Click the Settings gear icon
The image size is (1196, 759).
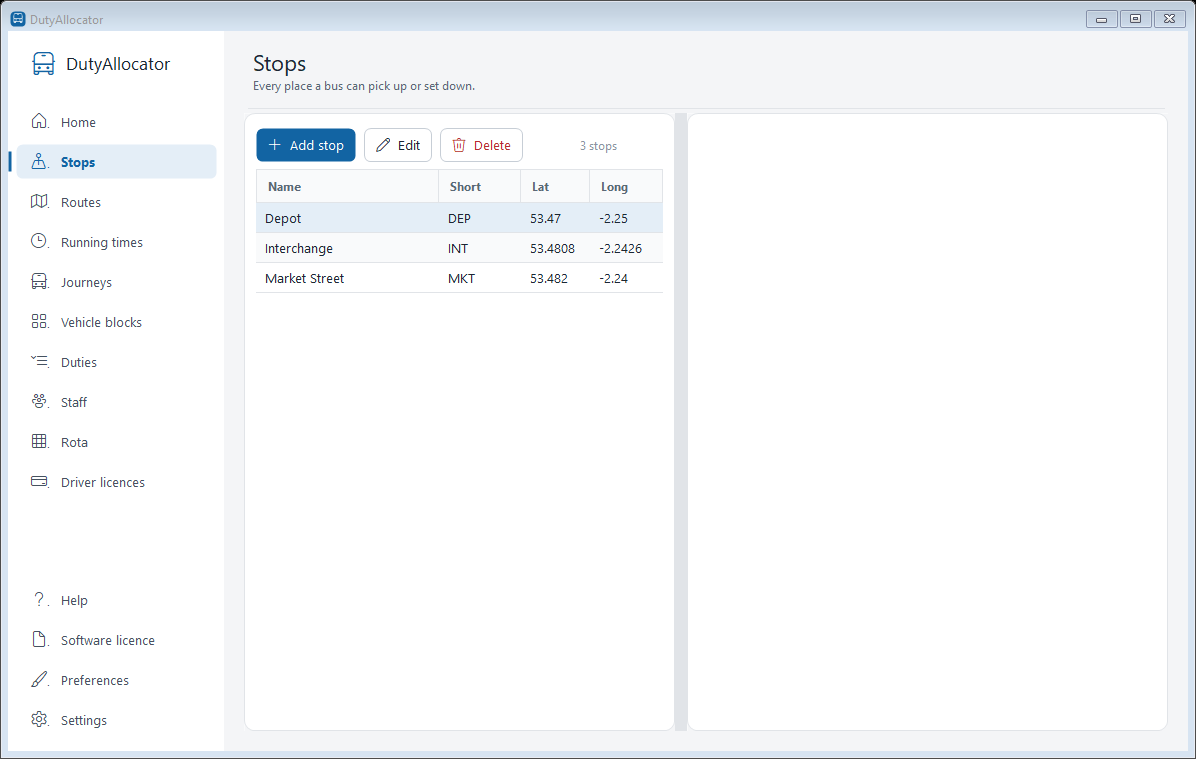point(40,719)
